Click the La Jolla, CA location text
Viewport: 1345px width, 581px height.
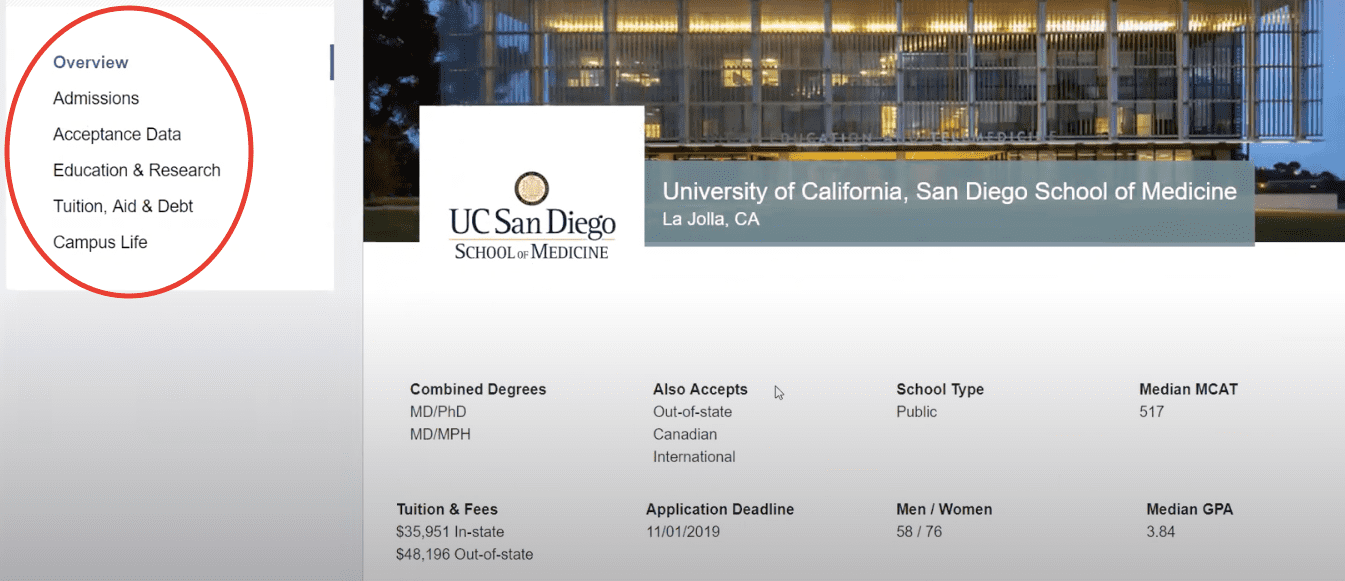pyautogui.click(x=710, y=219)
